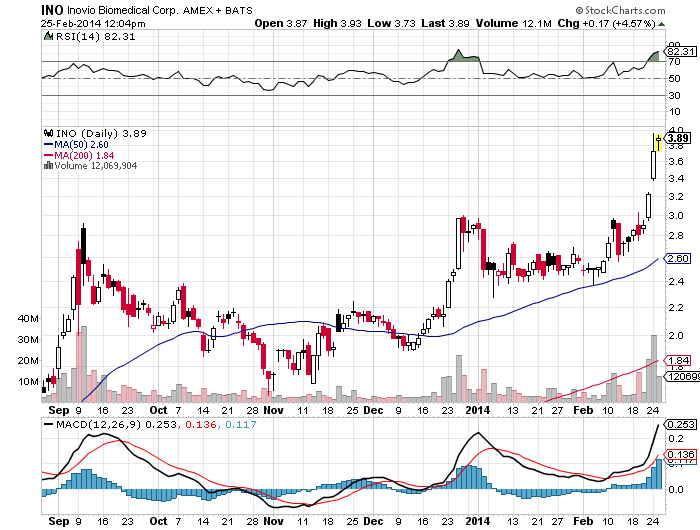700x530 pixels.
Task: Click the red 0.136 MACD legend value
Action: (x=200, y=424)
